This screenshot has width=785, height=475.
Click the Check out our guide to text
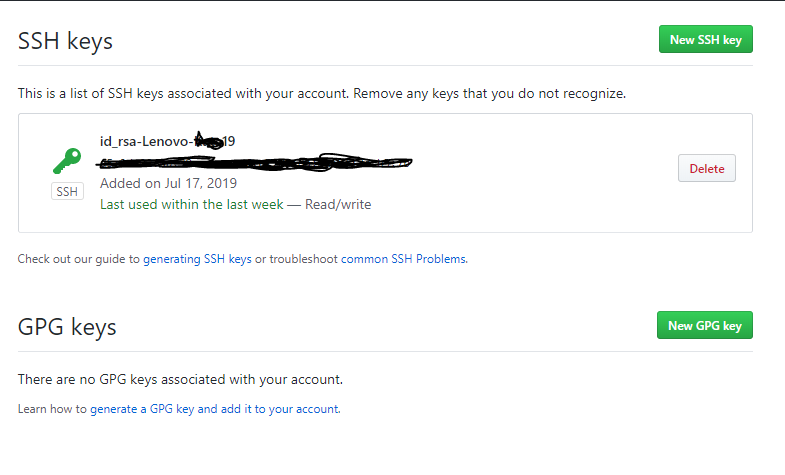(x=79, y=259)
